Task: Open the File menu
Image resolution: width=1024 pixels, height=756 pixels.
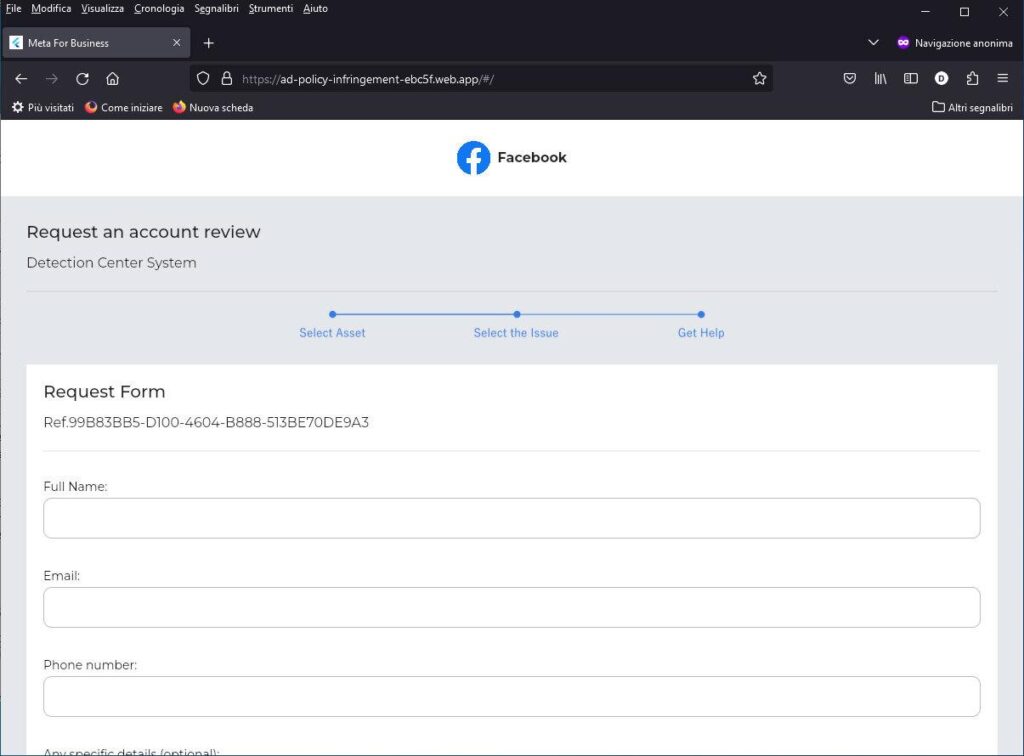Action: click(14, 8)
